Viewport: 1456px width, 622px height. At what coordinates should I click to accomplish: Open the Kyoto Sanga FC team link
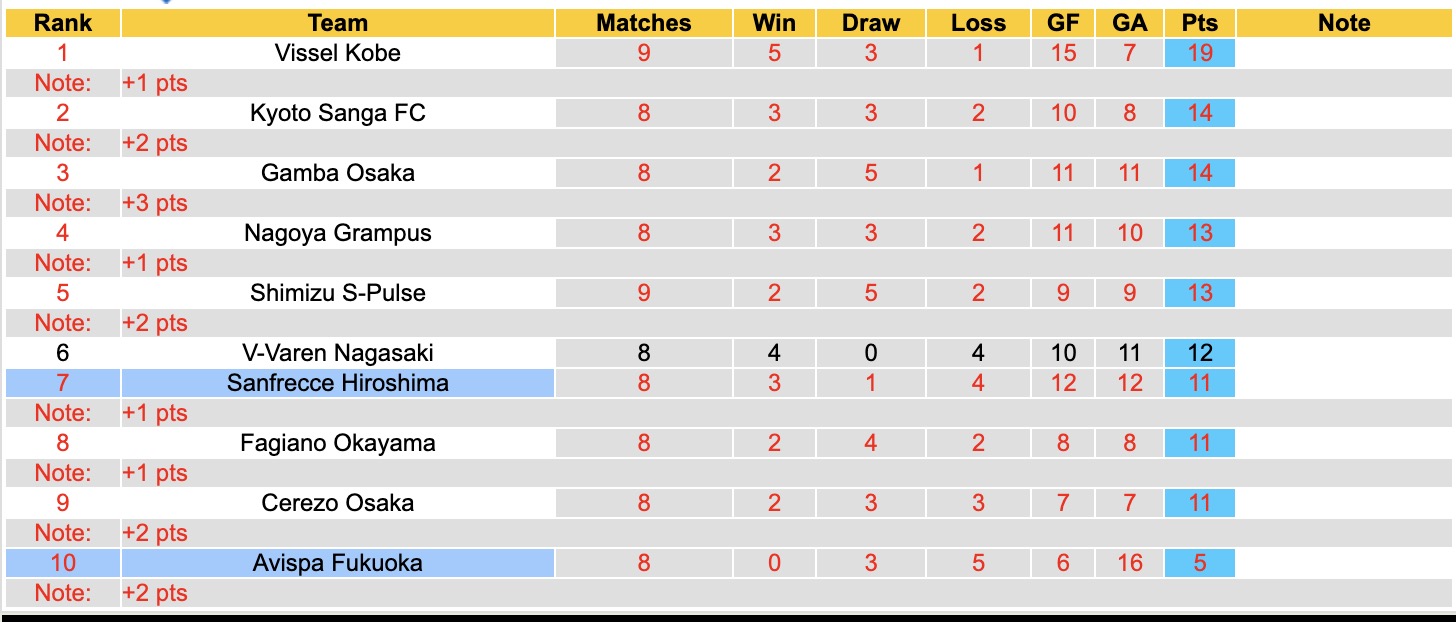(338, 113)
